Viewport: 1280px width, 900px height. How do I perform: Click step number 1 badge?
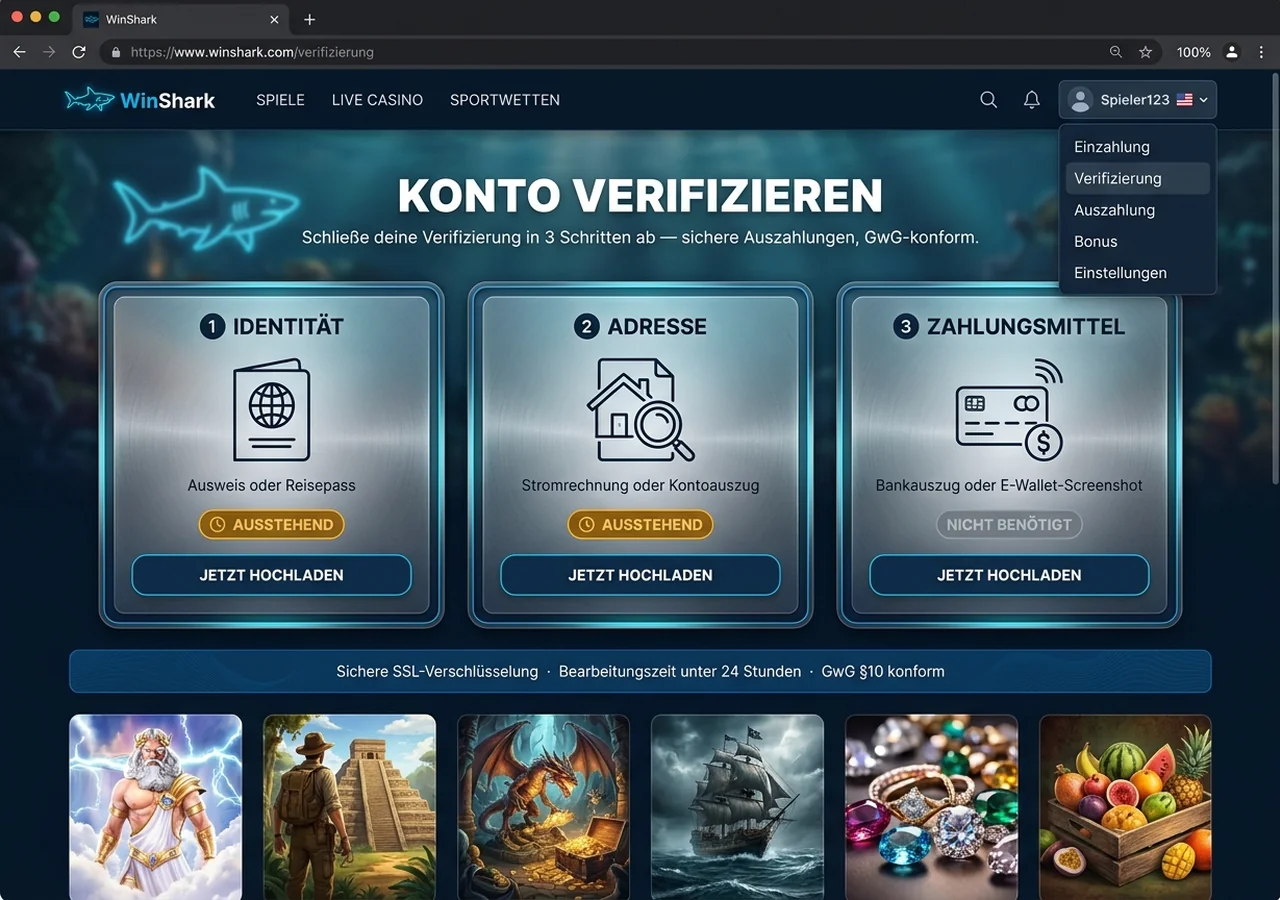212,326
